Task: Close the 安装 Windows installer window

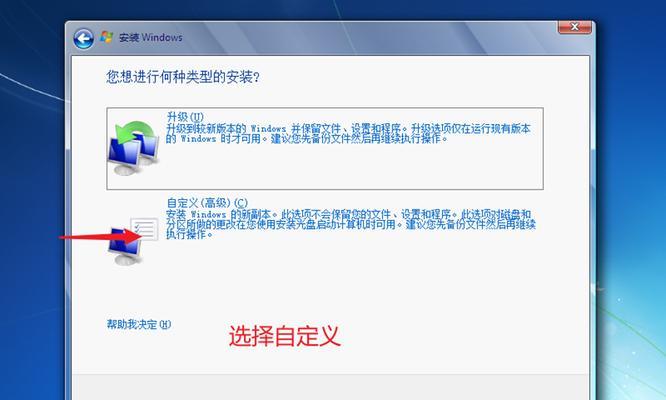Action: tap(574, 27)
